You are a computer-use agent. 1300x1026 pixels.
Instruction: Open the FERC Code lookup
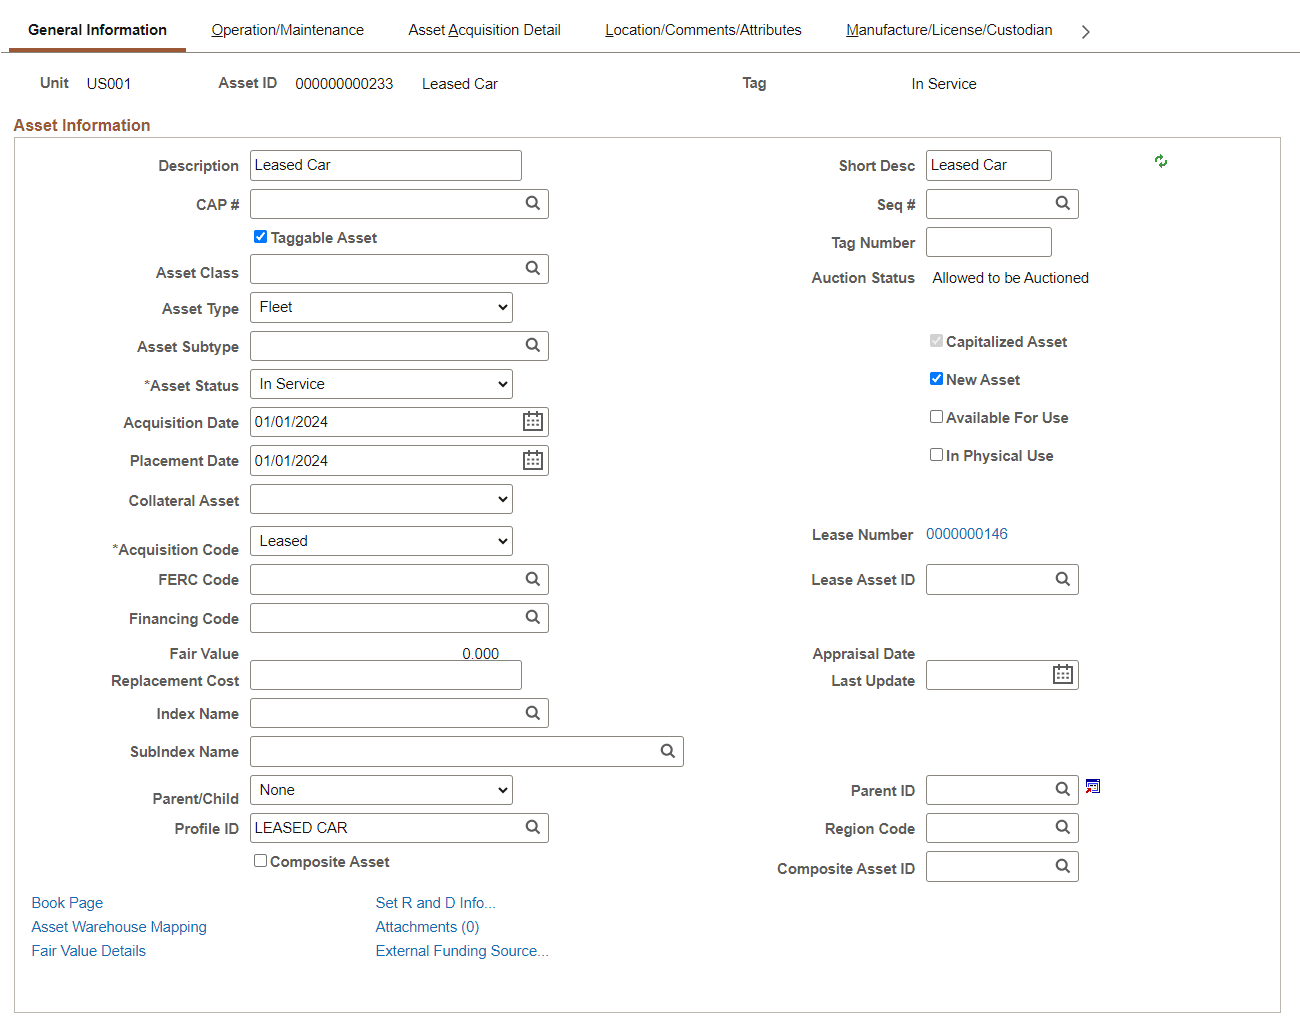[533, 579]
